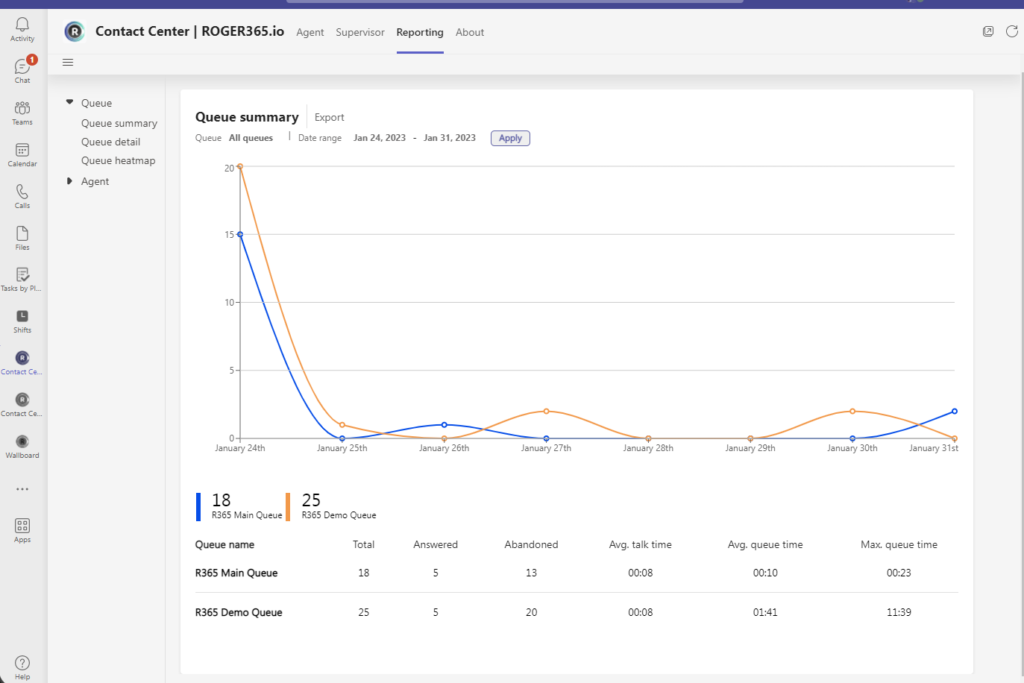Image resolution: width=1024 pixels, height=683 pixels.
Task: Expand the Agent section in the sidebar
Action: point(69,181)
